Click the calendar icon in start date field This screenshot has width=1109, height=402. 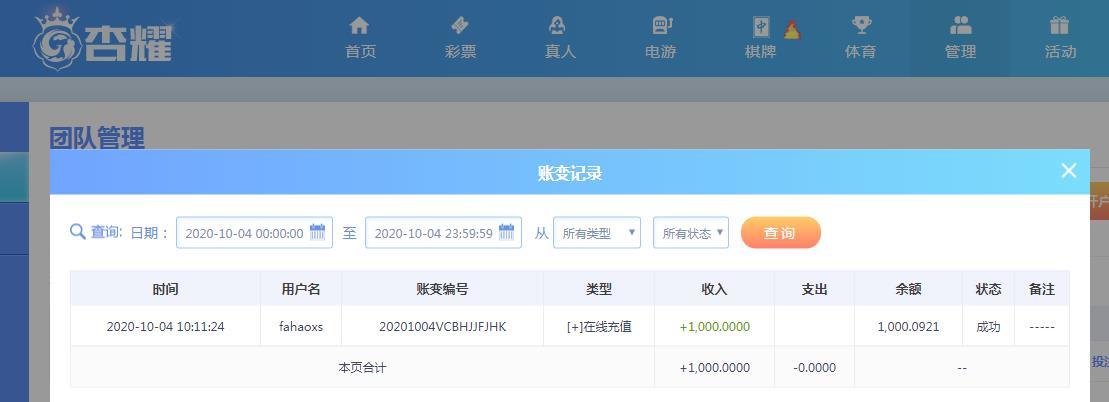pyautogui.click(x=318, y=232)
